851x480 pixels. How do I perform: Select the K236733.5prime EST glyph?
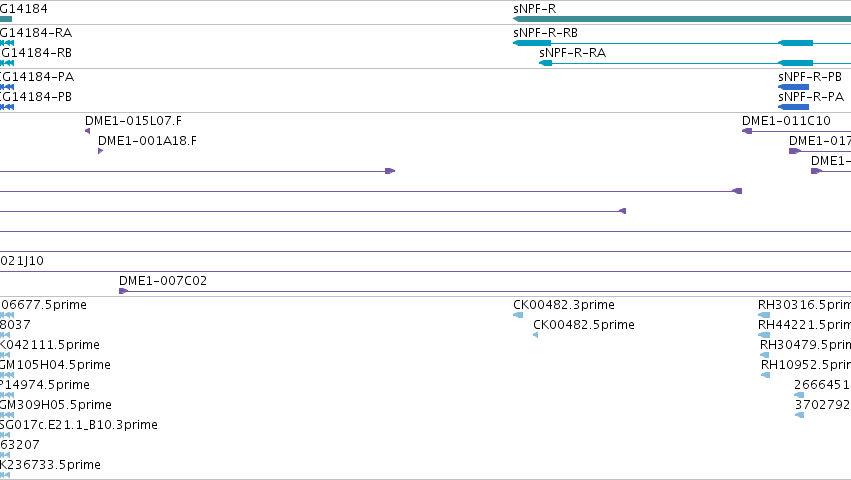tap(5, 475)
